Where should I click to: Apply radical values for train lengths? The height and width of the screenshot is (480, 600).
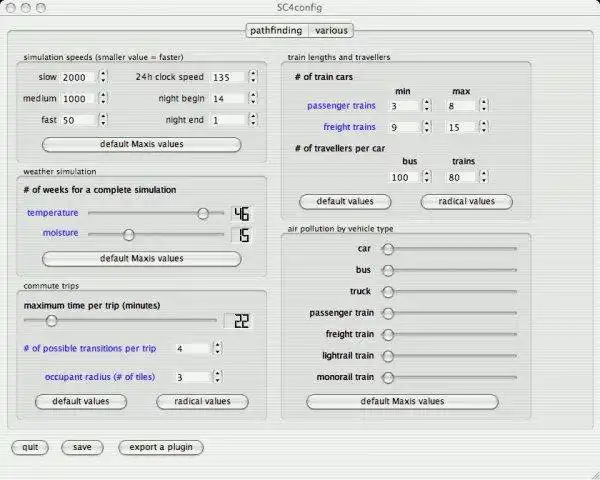(x=466, y=202)
